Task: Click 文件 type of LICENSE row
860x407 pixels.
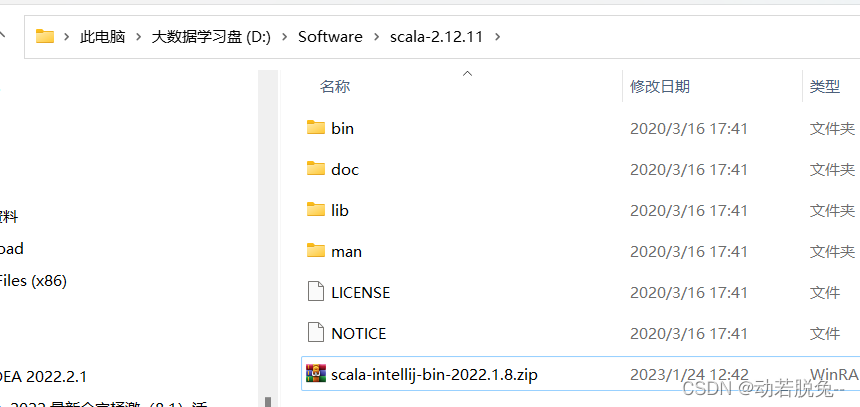Action: click(825, 292)
